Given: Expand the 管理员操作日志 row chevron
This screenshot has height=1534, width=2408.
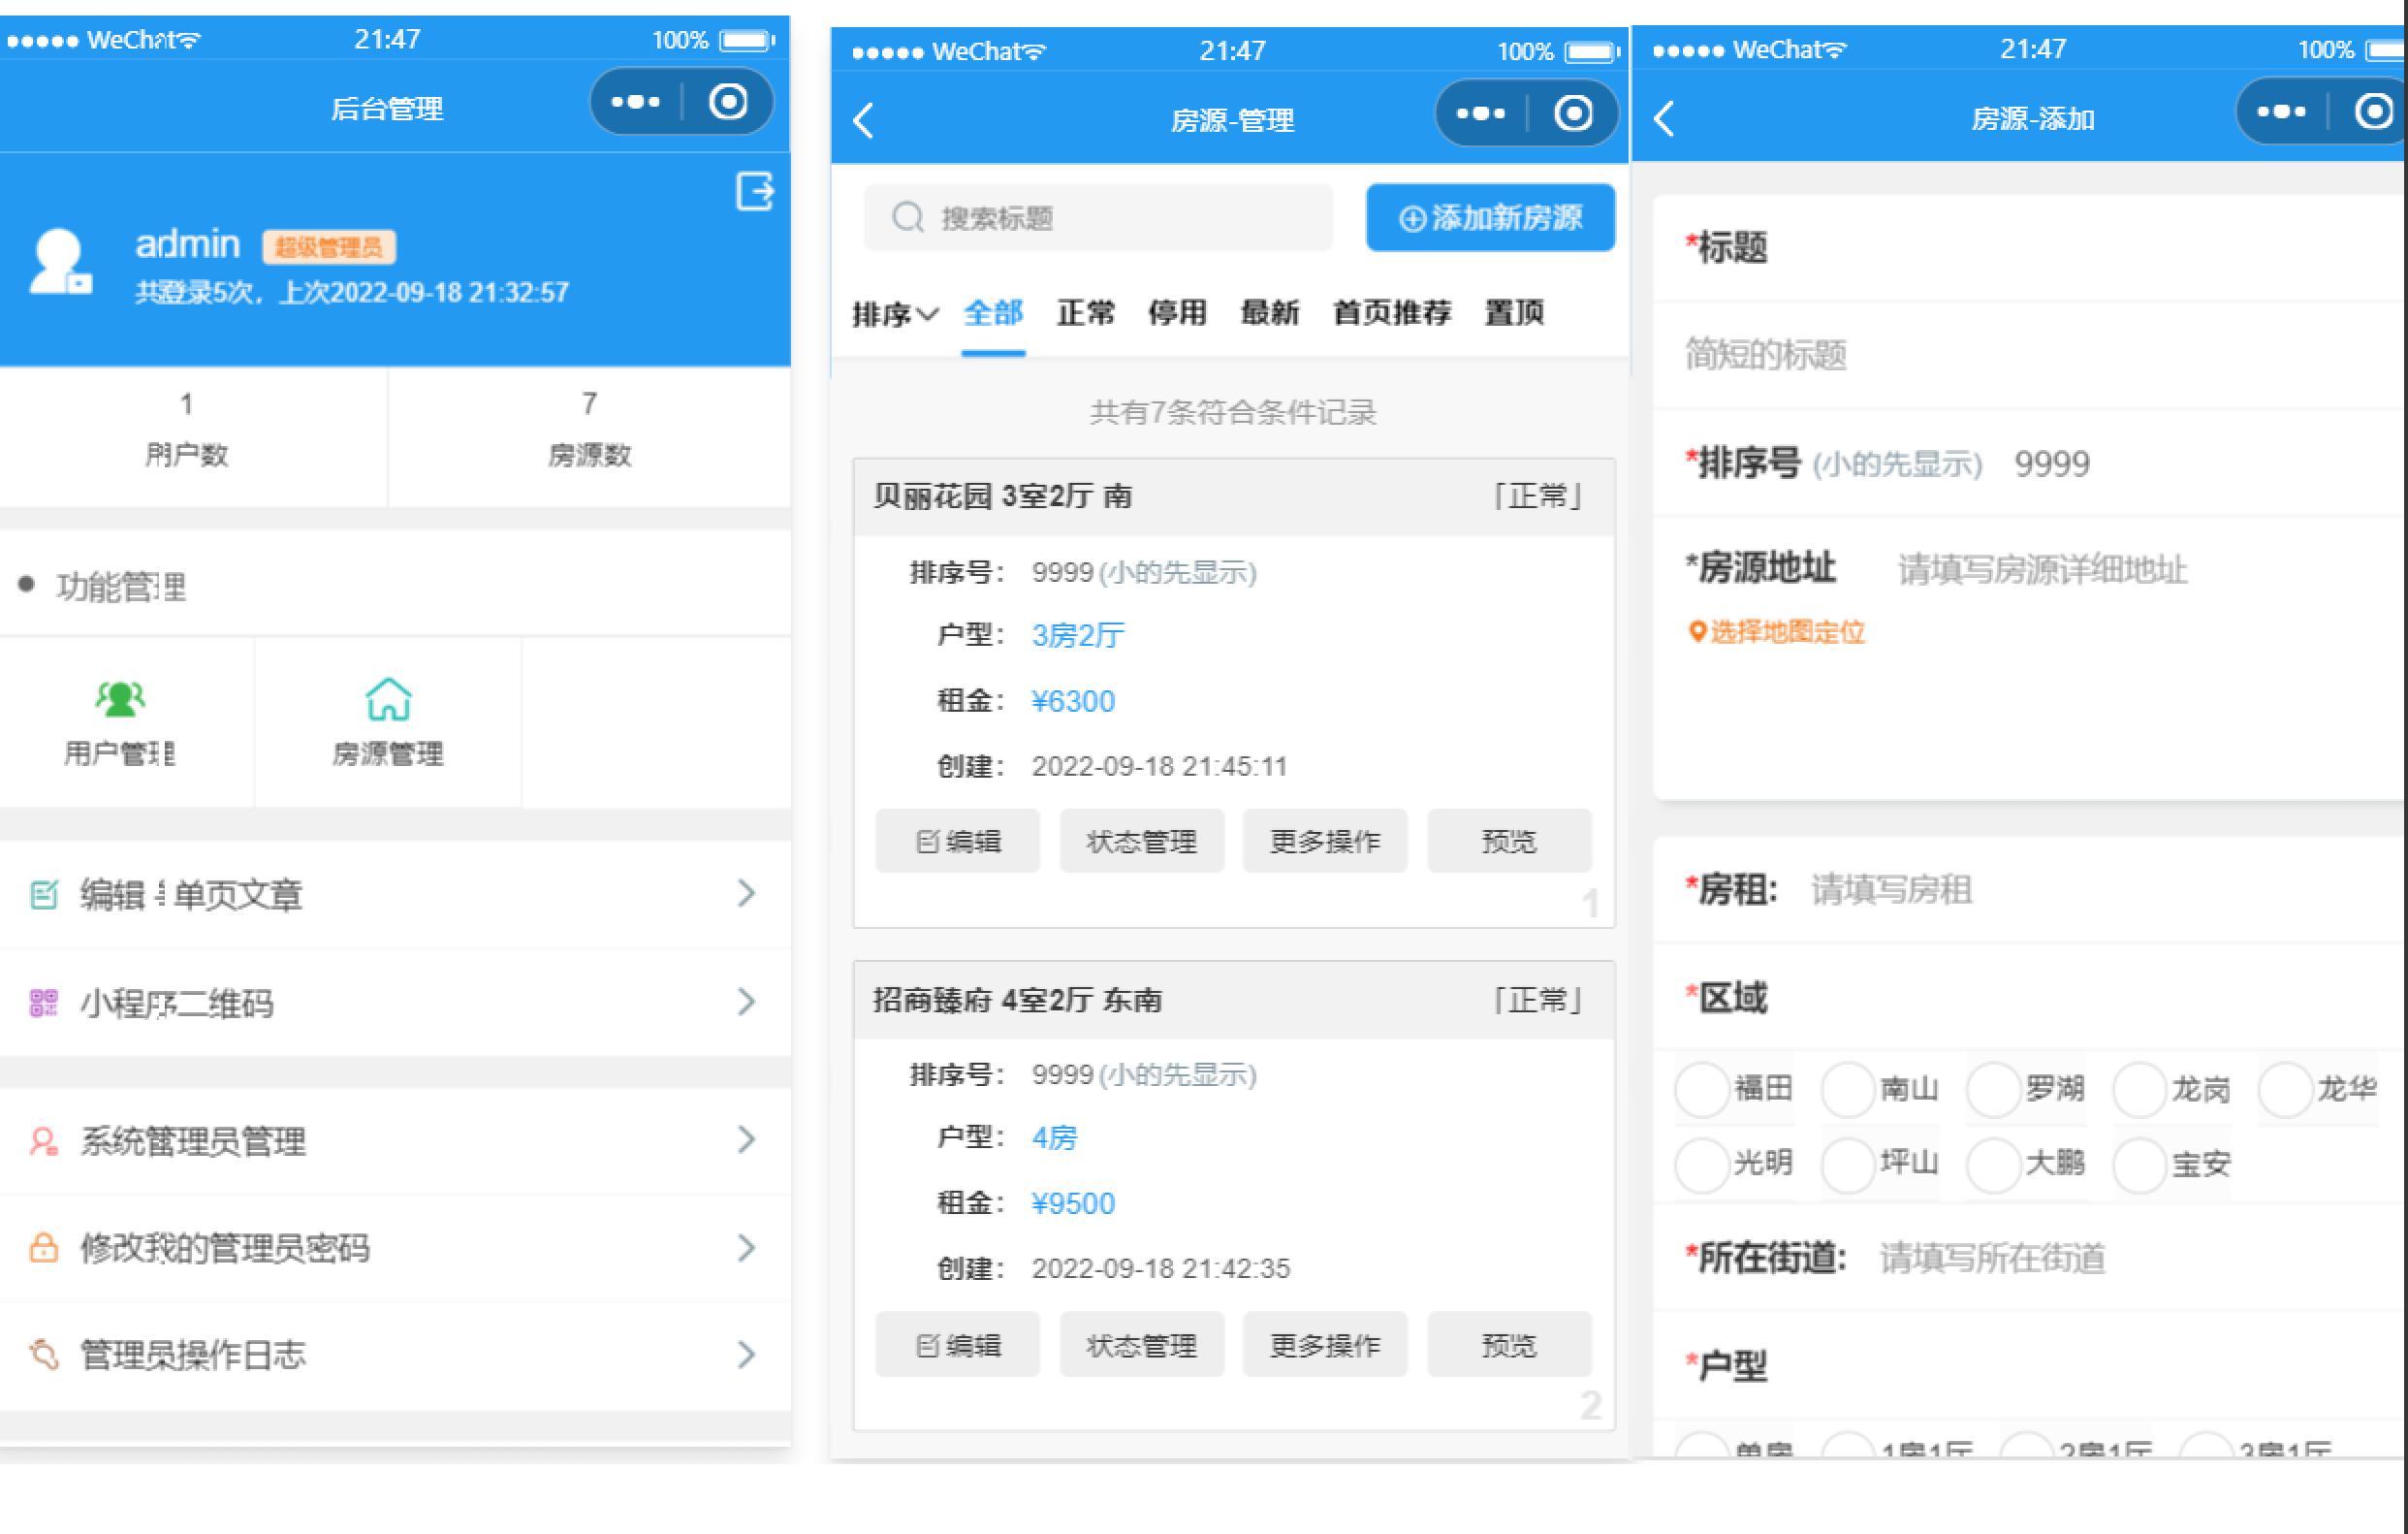Looking at the screenshot, I should [746, 1354].
